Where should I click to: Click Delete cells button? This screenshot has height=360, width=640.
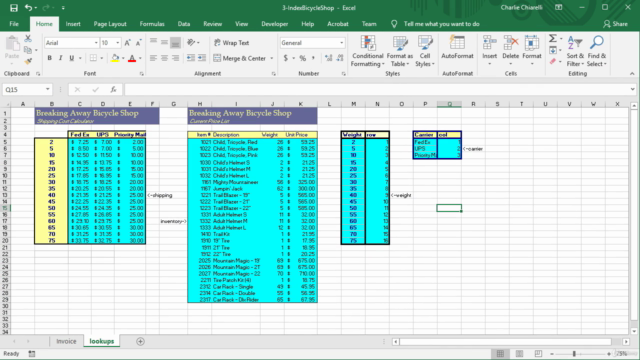pyautogui.click(x=511, y=51)
